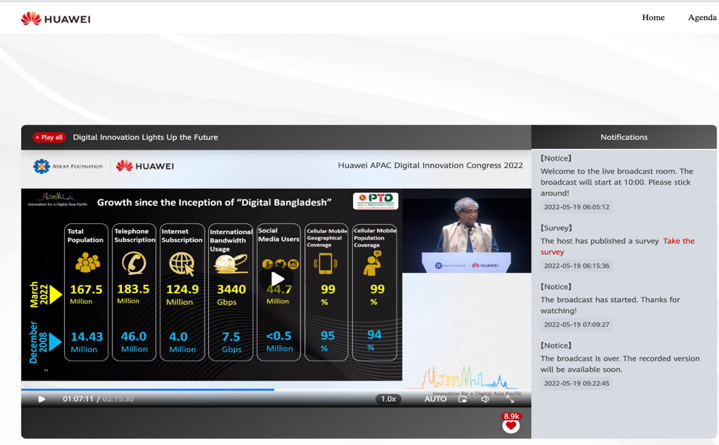
Task: Click the large play button on the video
Action: tap(277, 278)
